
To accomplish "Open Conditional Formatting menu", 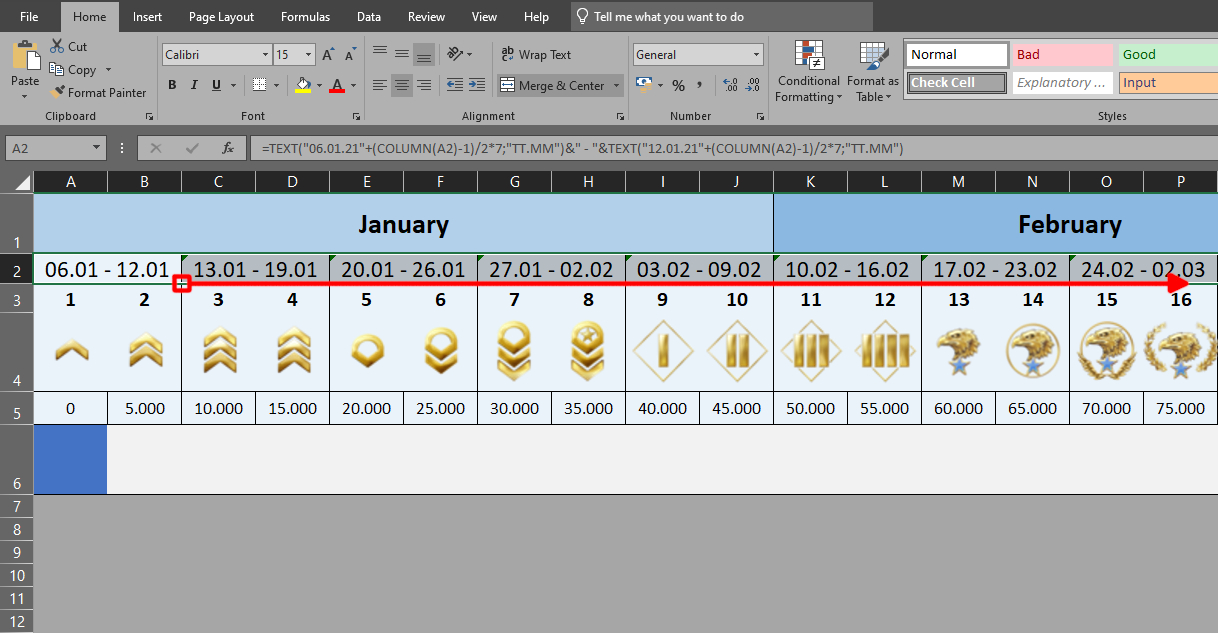I will click(x=809, y=72).
